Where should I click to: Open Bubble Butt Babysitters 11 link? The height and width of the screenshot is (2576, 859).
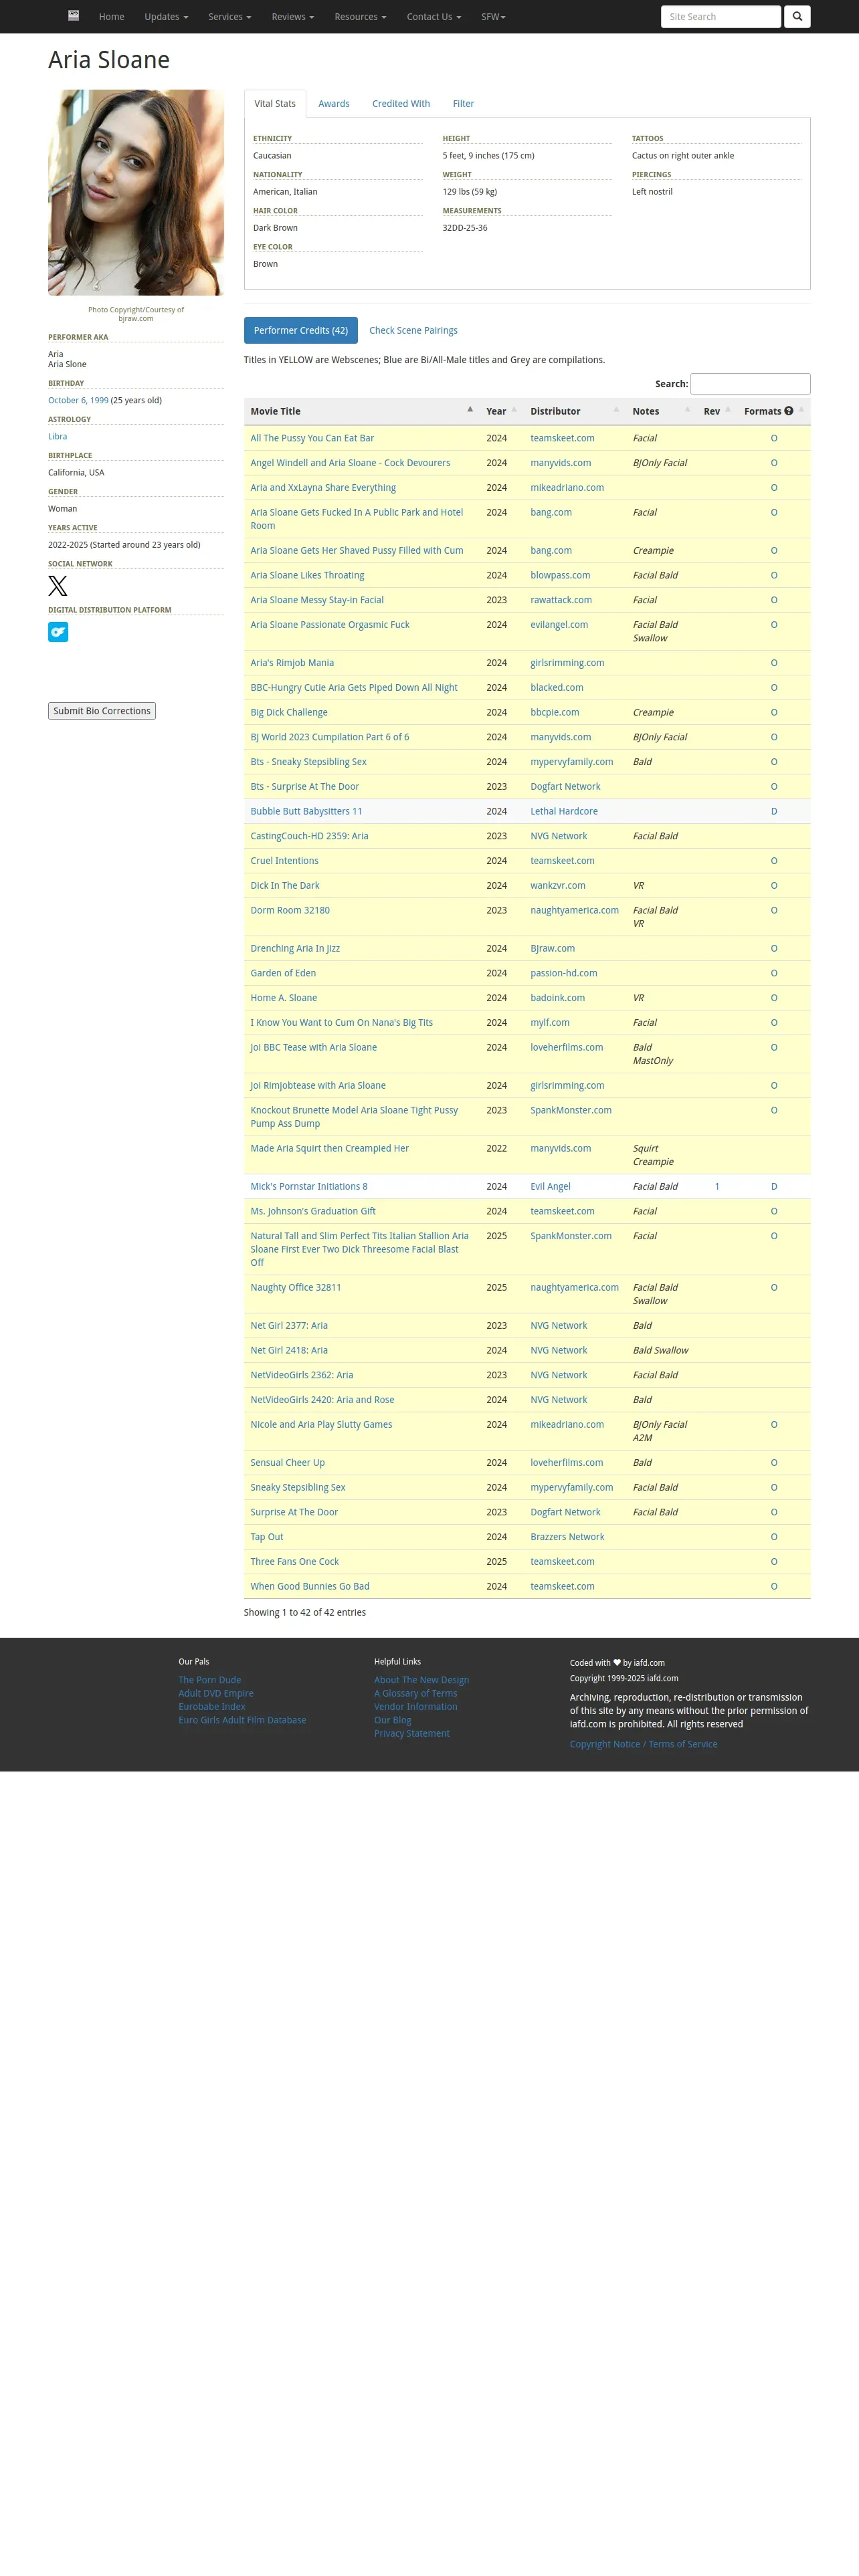pos(306,812)
